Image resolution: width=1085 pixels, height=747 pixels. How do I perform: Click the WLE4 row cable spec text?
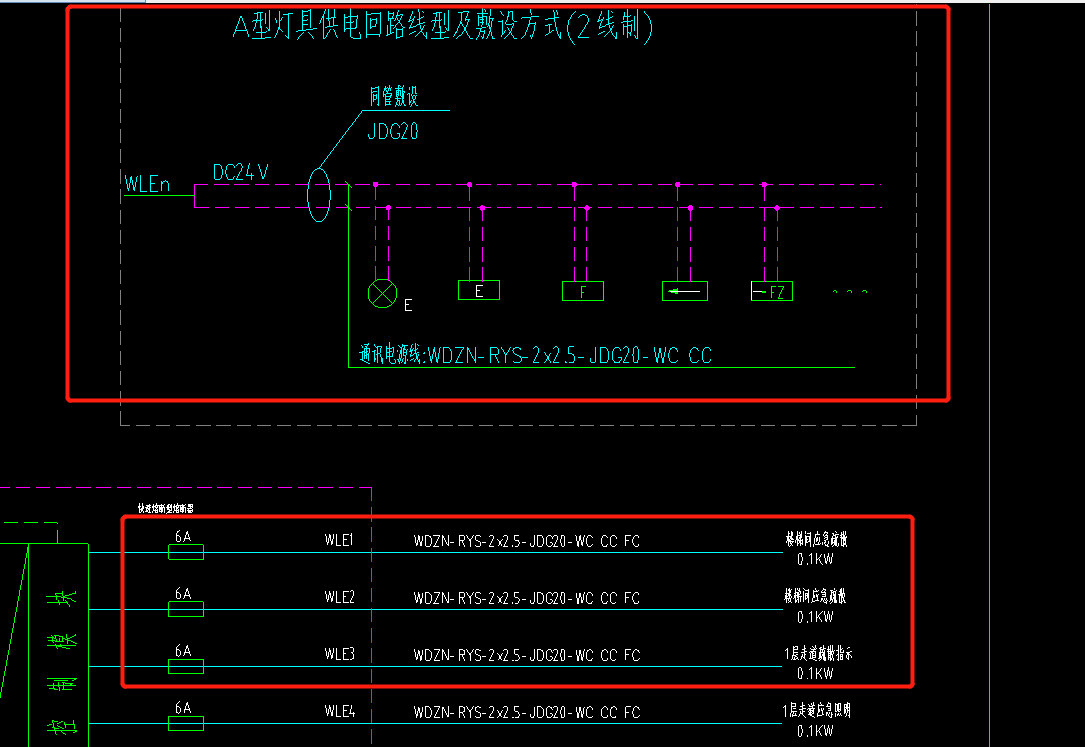[x=527, y=712]
